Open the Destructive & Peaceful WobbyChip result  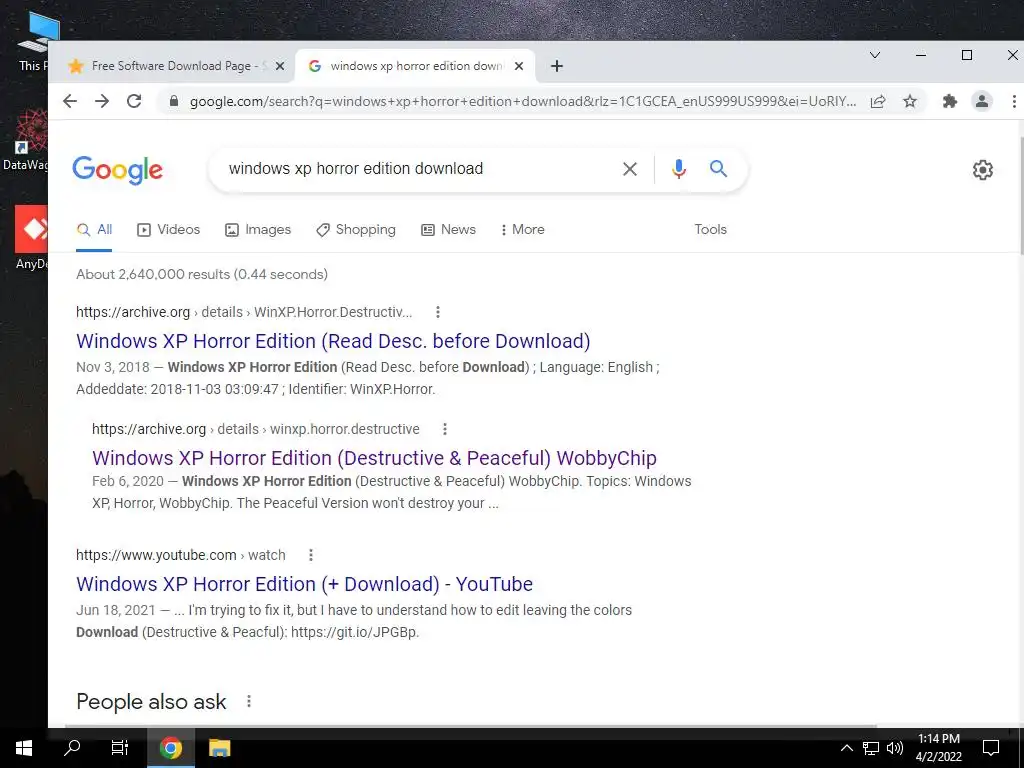click(x=374, y=458)
